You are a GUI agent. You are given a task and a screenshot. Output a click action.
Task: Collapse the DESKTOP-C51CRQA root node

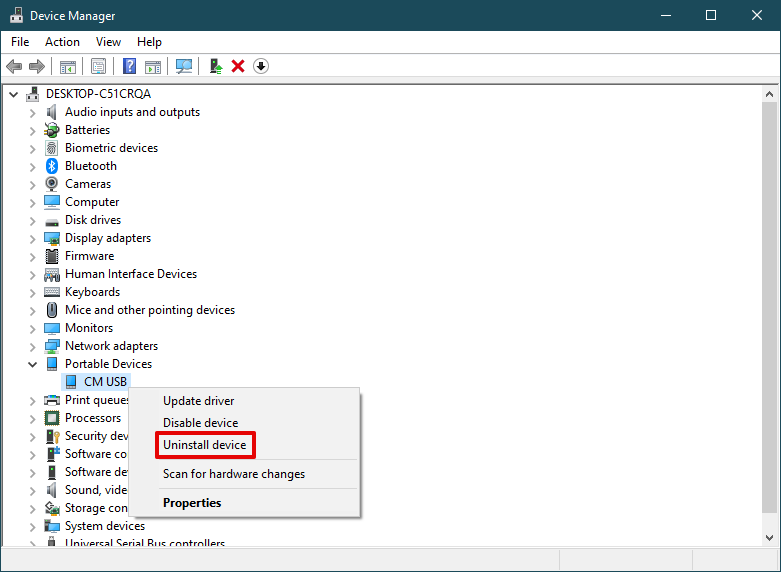pos(13,94)
